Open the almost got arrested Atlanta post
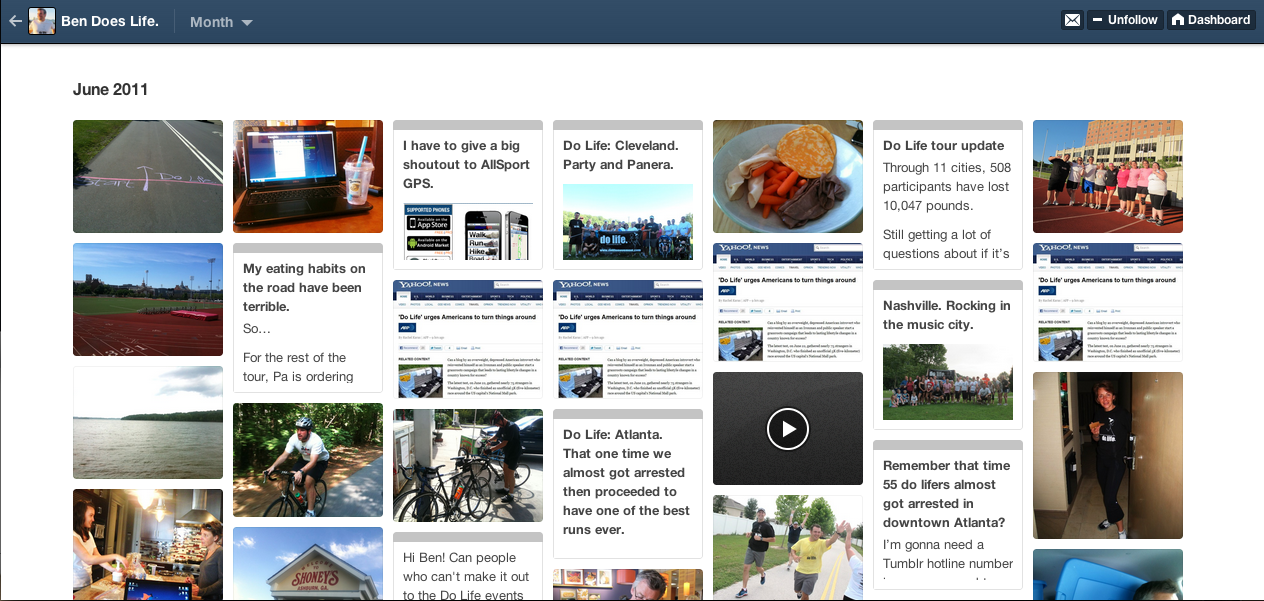The height and width of the screenshot is (601, 1264). click(948, 515)
